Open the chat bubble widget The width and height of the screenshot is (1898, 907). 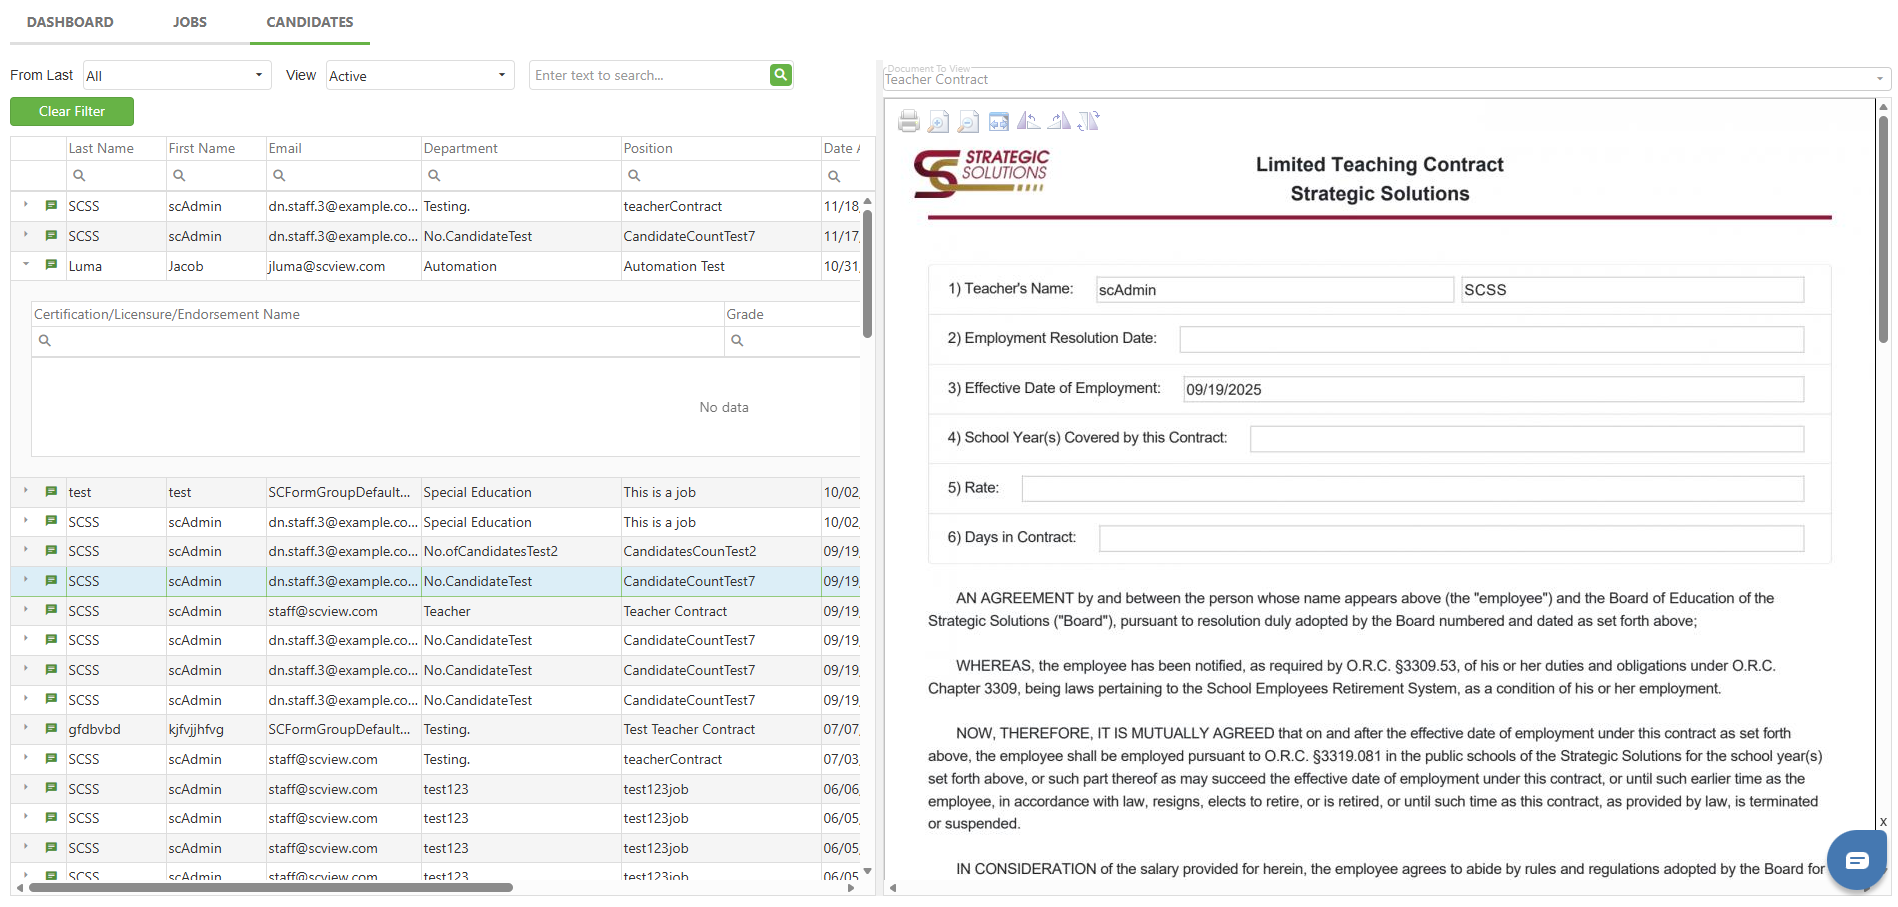[1857, 860]
